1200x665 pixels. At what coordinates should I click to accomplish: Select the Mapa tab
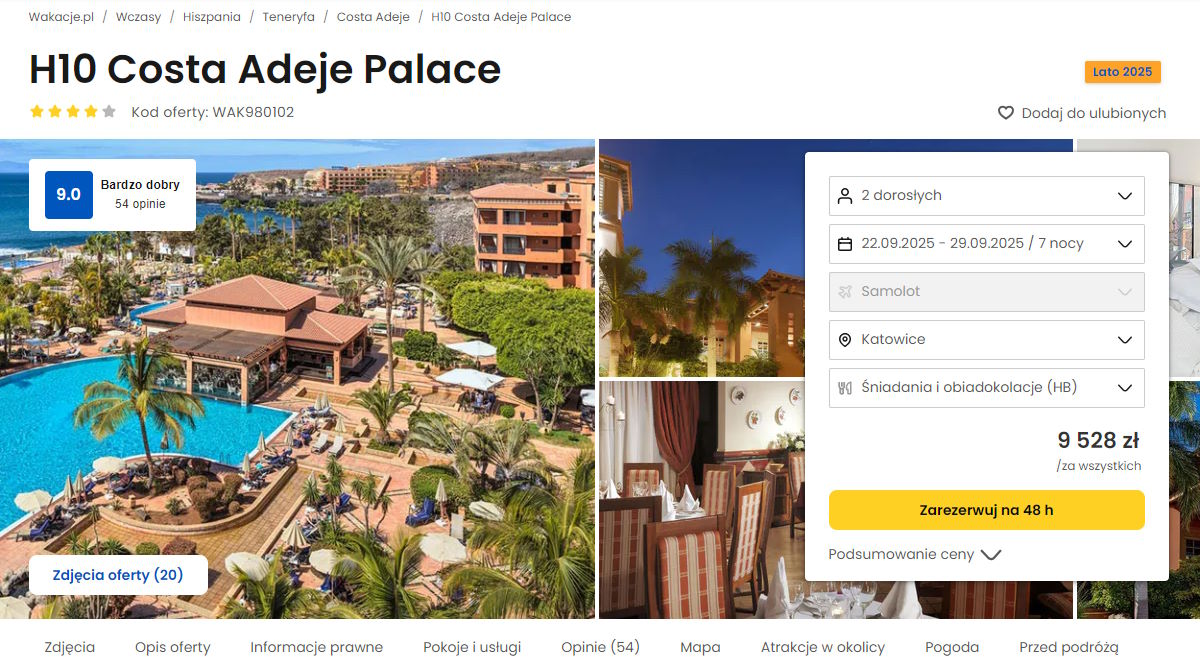(x=700, y=647)
